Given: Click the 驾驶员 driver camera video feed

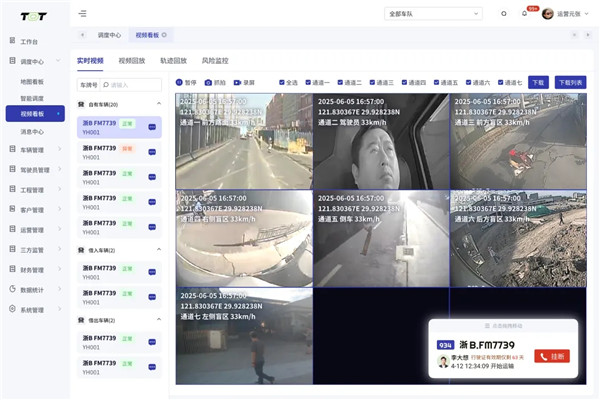Looking at the screenshot, I should 380,142.
